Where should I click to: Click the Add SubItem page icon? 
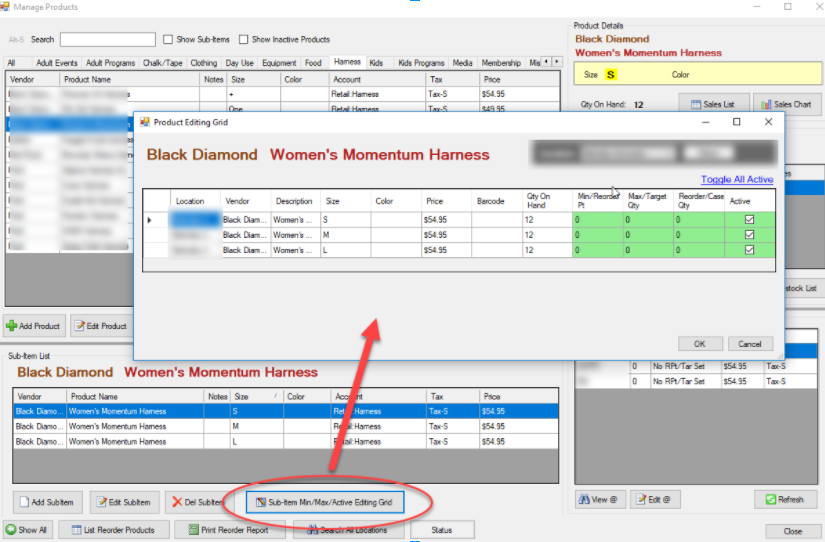(x=24, y=502)
